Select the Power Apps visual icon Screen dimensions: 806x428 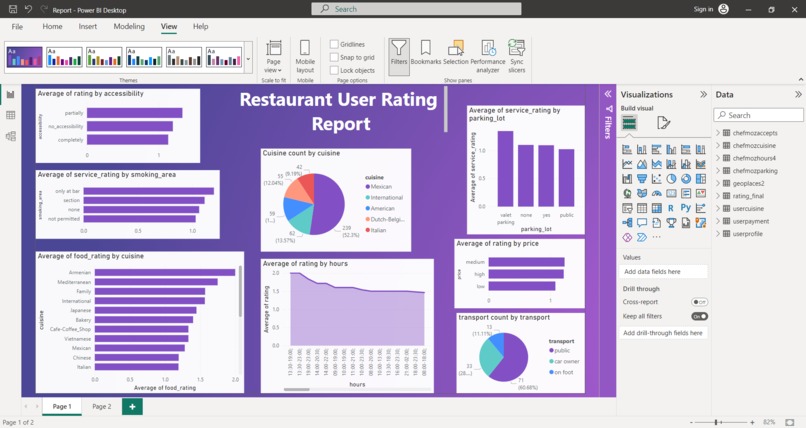[627, 237]
